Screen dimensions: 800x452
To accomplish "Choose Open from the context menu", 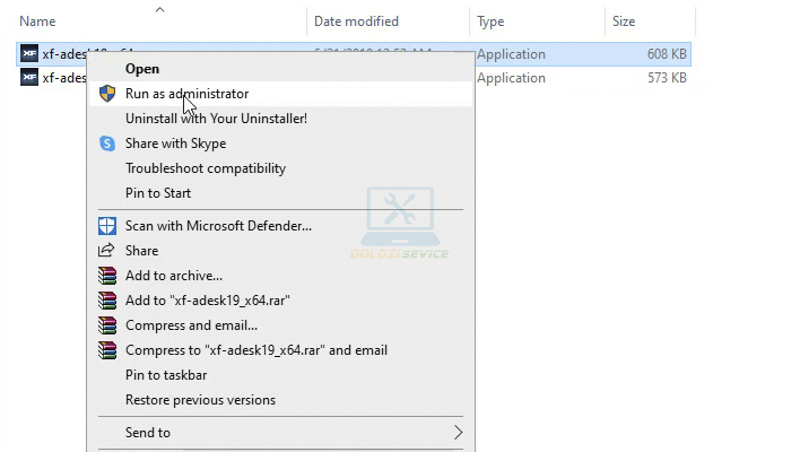I will [142, 69].
